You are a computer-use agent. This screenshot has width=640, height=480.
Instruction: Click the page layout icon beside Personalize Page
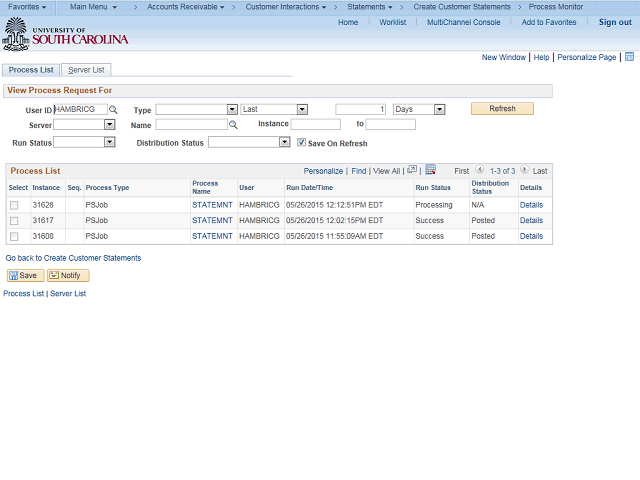coord(629,57)
